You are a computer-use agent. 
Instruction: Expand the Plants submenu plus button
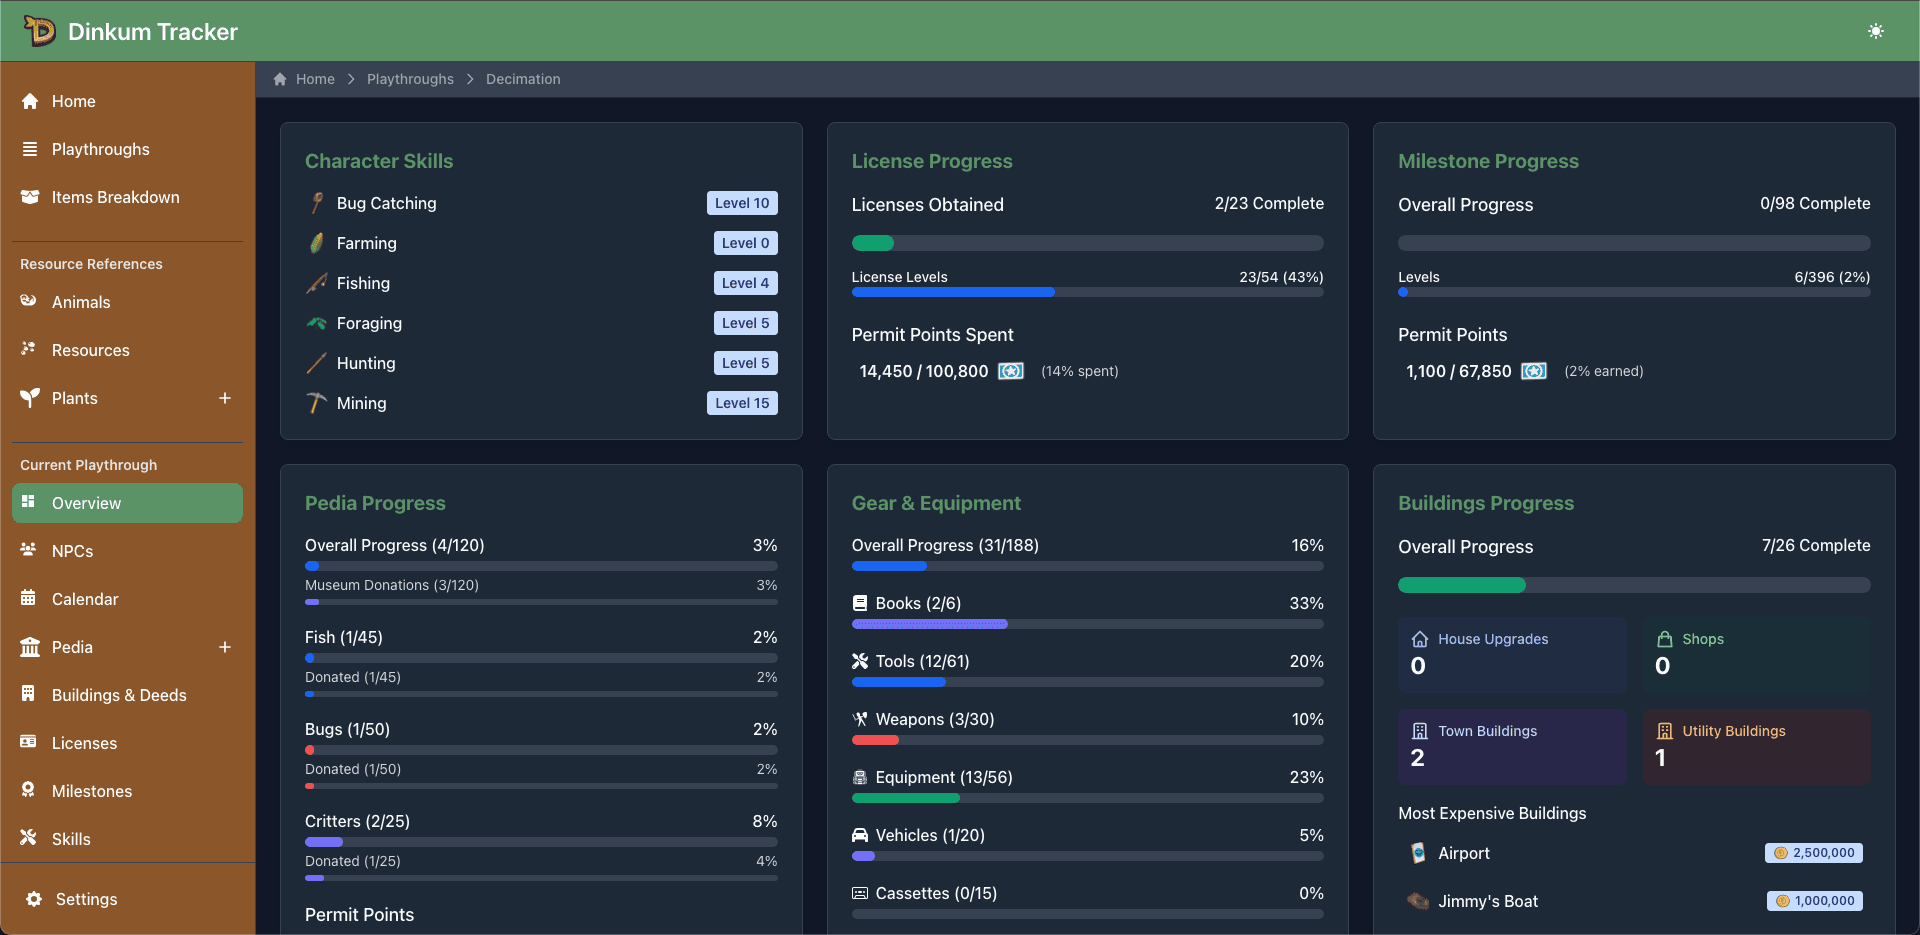click(225, 398)
